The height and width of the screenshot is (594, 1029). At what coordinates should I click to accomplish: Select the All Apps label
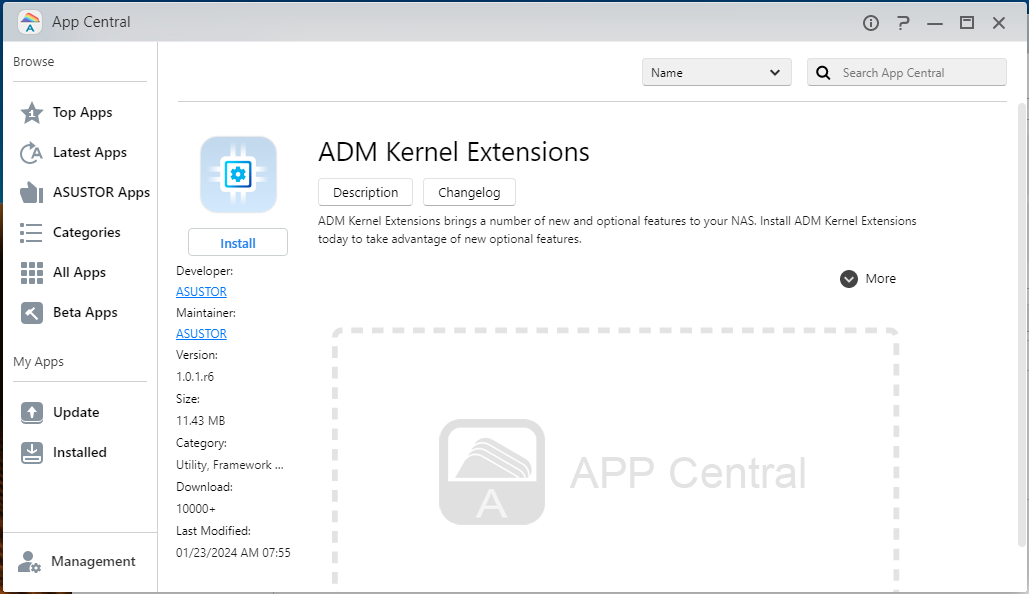click(79, 272)
